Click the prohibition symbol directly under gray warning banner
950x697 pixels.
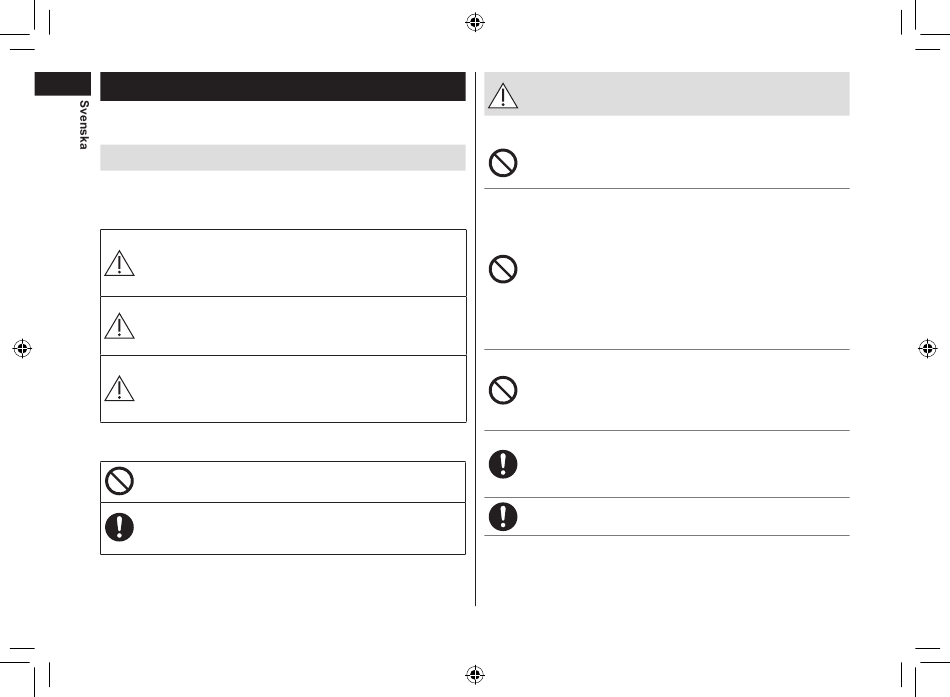503,162
